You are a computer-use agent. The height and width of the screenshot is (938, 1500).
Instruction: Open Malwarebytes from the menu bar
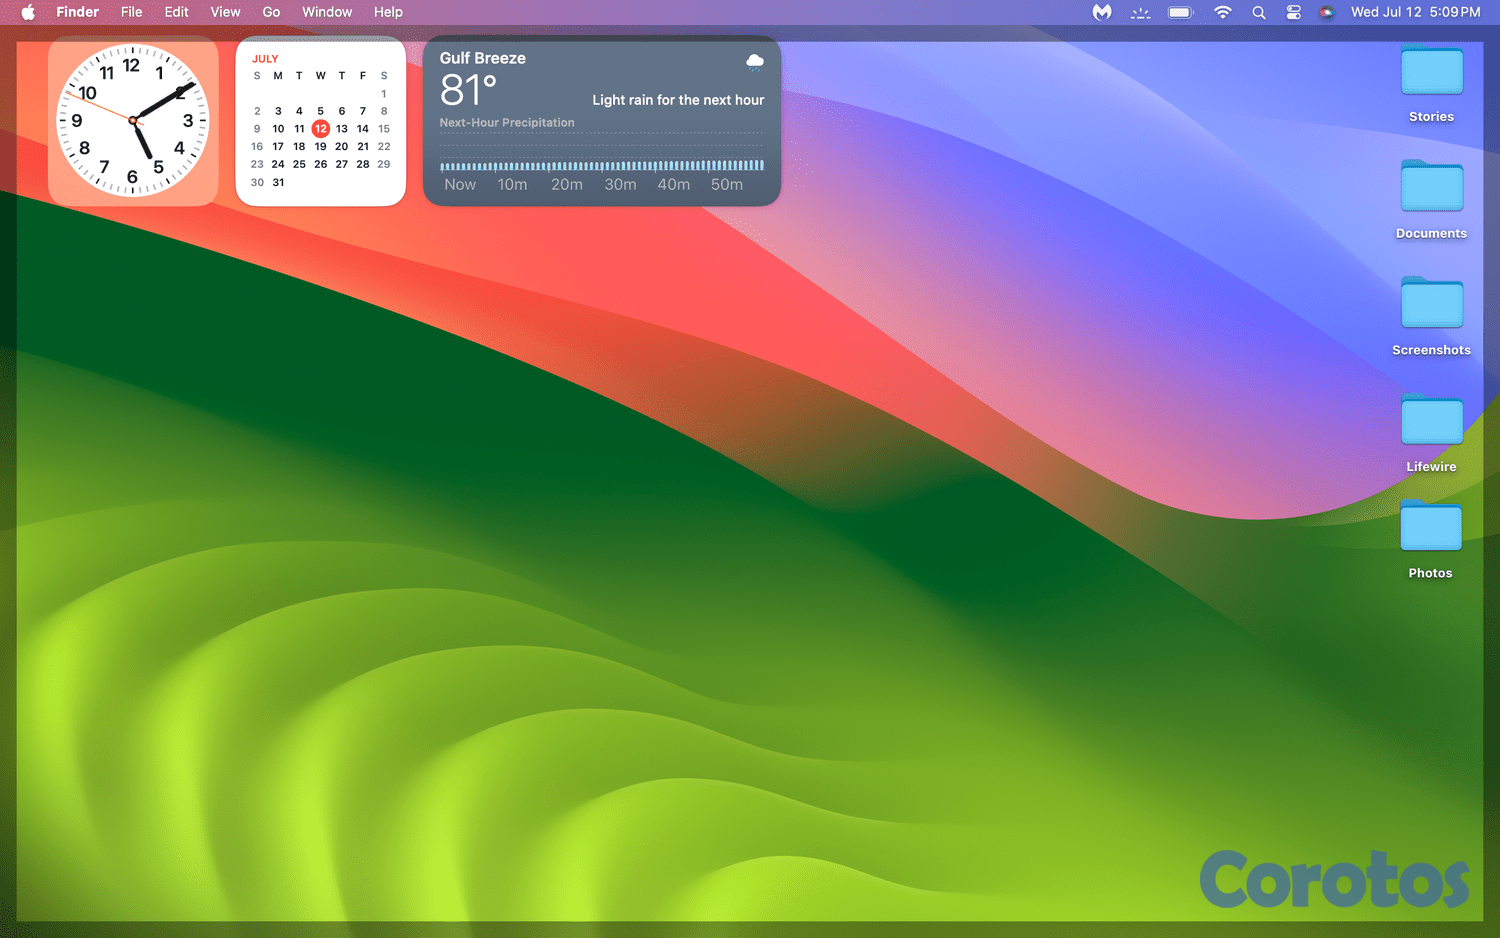(1100, 12)
